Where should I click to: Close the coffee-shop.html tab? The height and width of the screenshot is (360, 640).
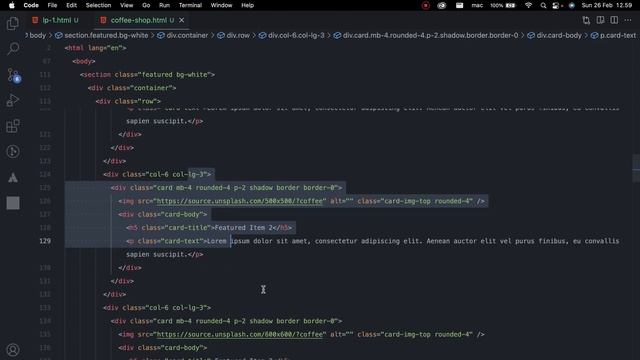182,20
